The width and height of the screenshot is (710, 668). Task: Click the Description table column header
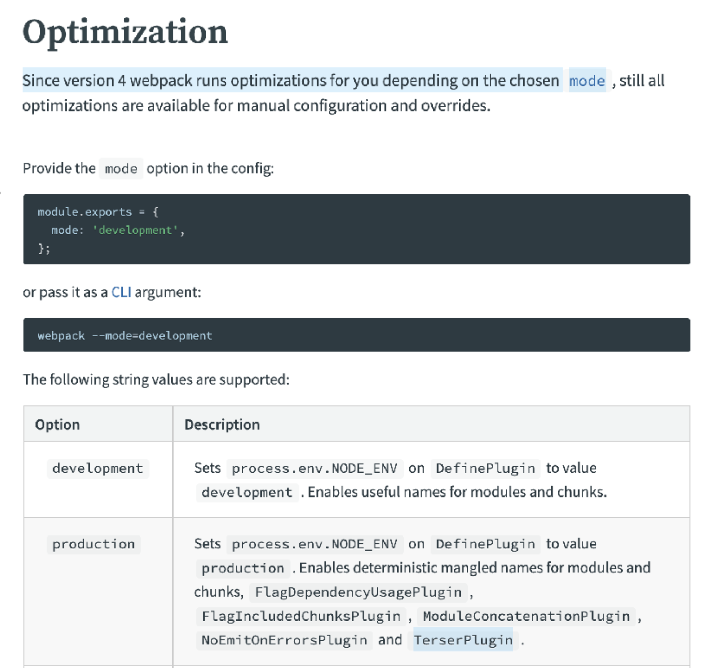pyautogui.click(x=222, y=424)
